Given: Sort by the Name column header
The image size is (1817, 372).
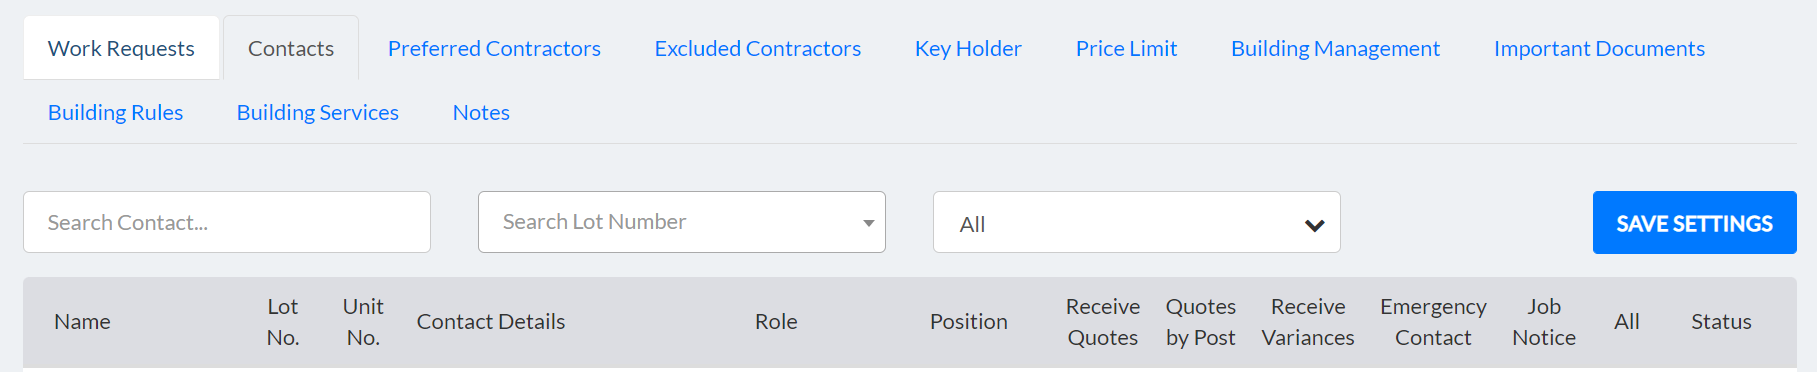Looking at the screenshot, I should point(82,321).
